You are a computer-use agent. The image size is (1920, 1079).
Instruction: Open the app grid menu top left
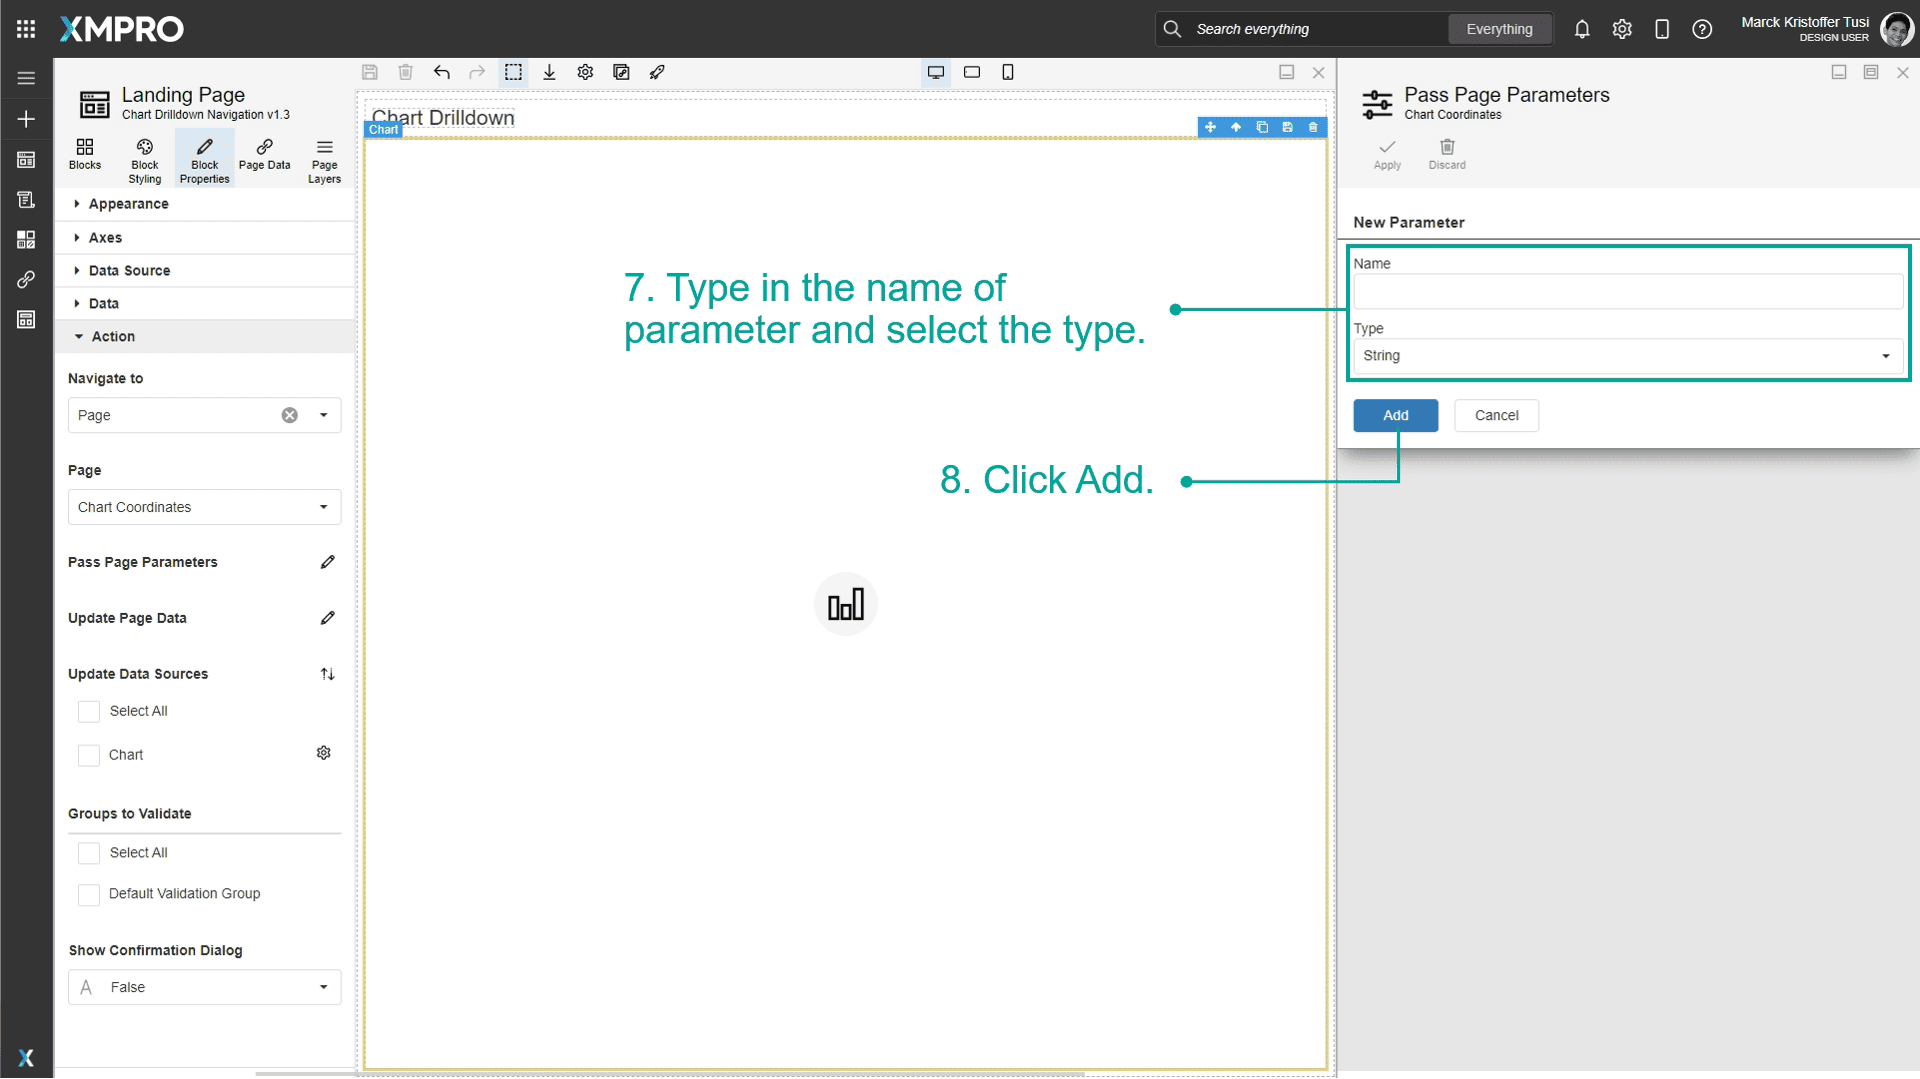[26, 28]
